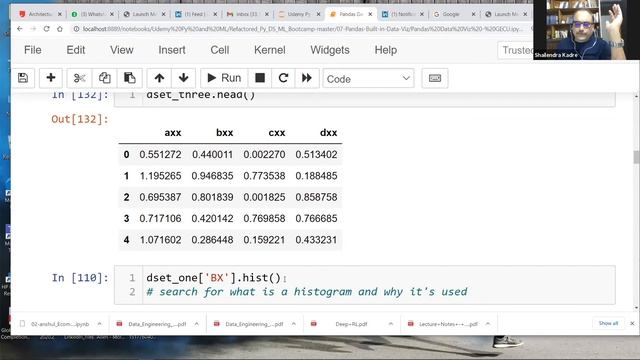Expand options for the Lecture+Notes pdf download
The width and height of the screenshot is (640, 360).
coord(488,324)
